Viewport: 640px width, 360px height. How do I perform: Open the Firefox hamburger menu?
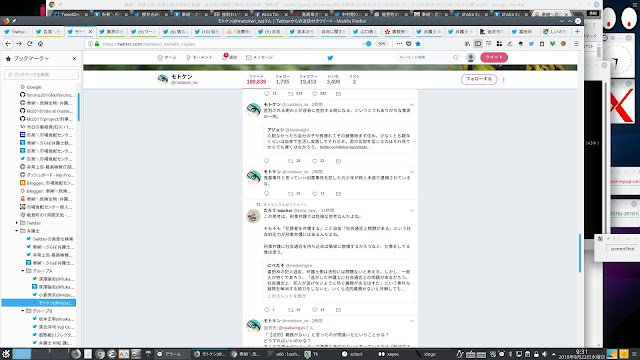coord(576,44)
